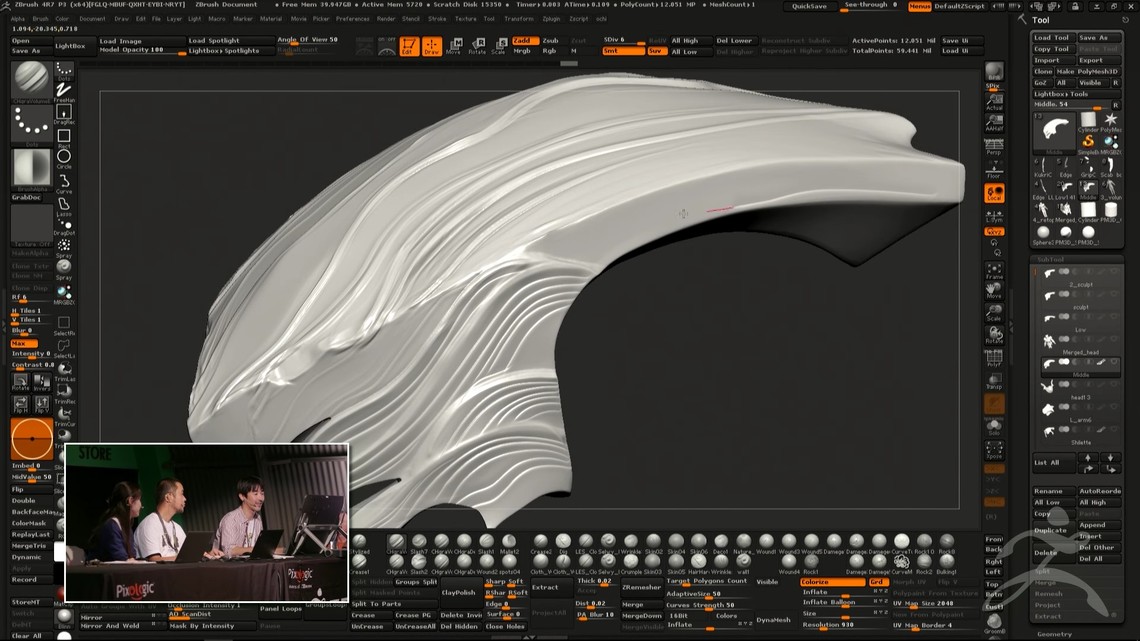Viewport: 1140px width, 641px height.
Task: Toggle Persp perspective view
Action: [x=994, y=146]
